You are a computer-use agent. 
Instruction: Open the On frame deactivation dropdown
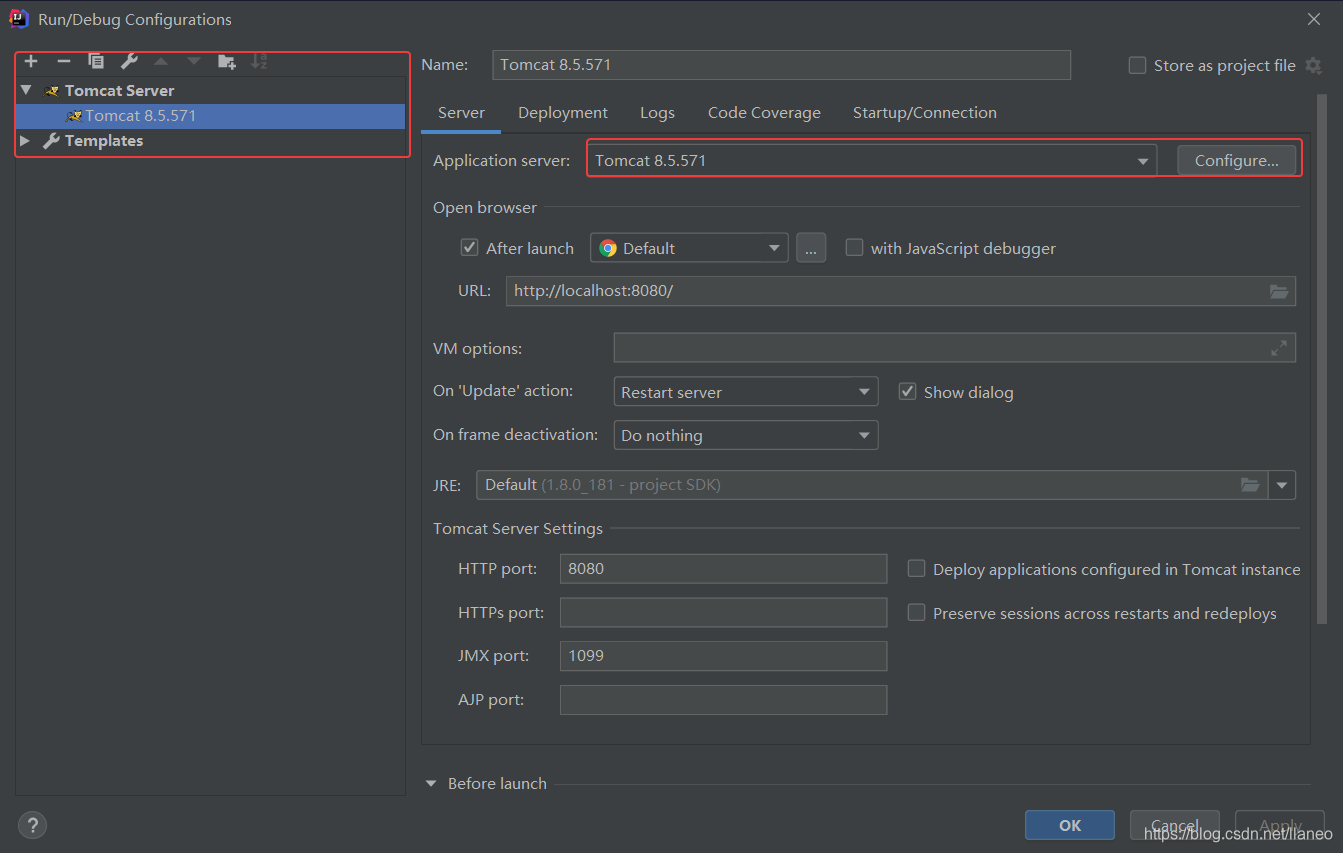coord(745,435)
